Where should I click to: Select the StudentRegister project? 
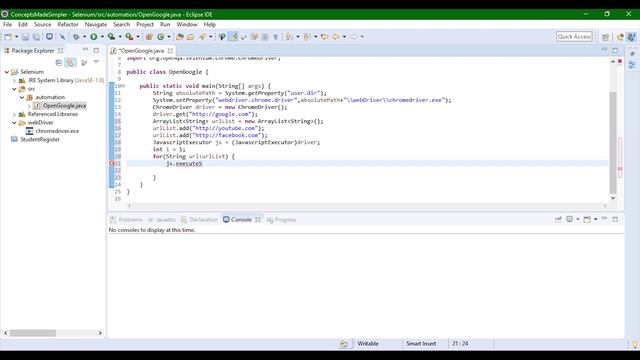pyautogui.click(x=40, y=140)
